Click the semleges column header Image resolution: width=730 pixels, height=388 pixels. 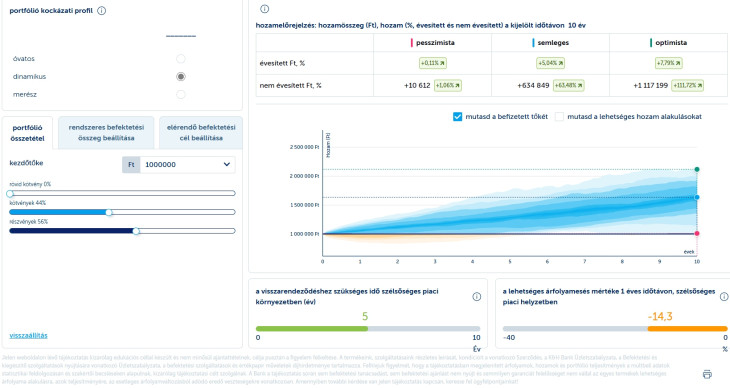(550, 42)
